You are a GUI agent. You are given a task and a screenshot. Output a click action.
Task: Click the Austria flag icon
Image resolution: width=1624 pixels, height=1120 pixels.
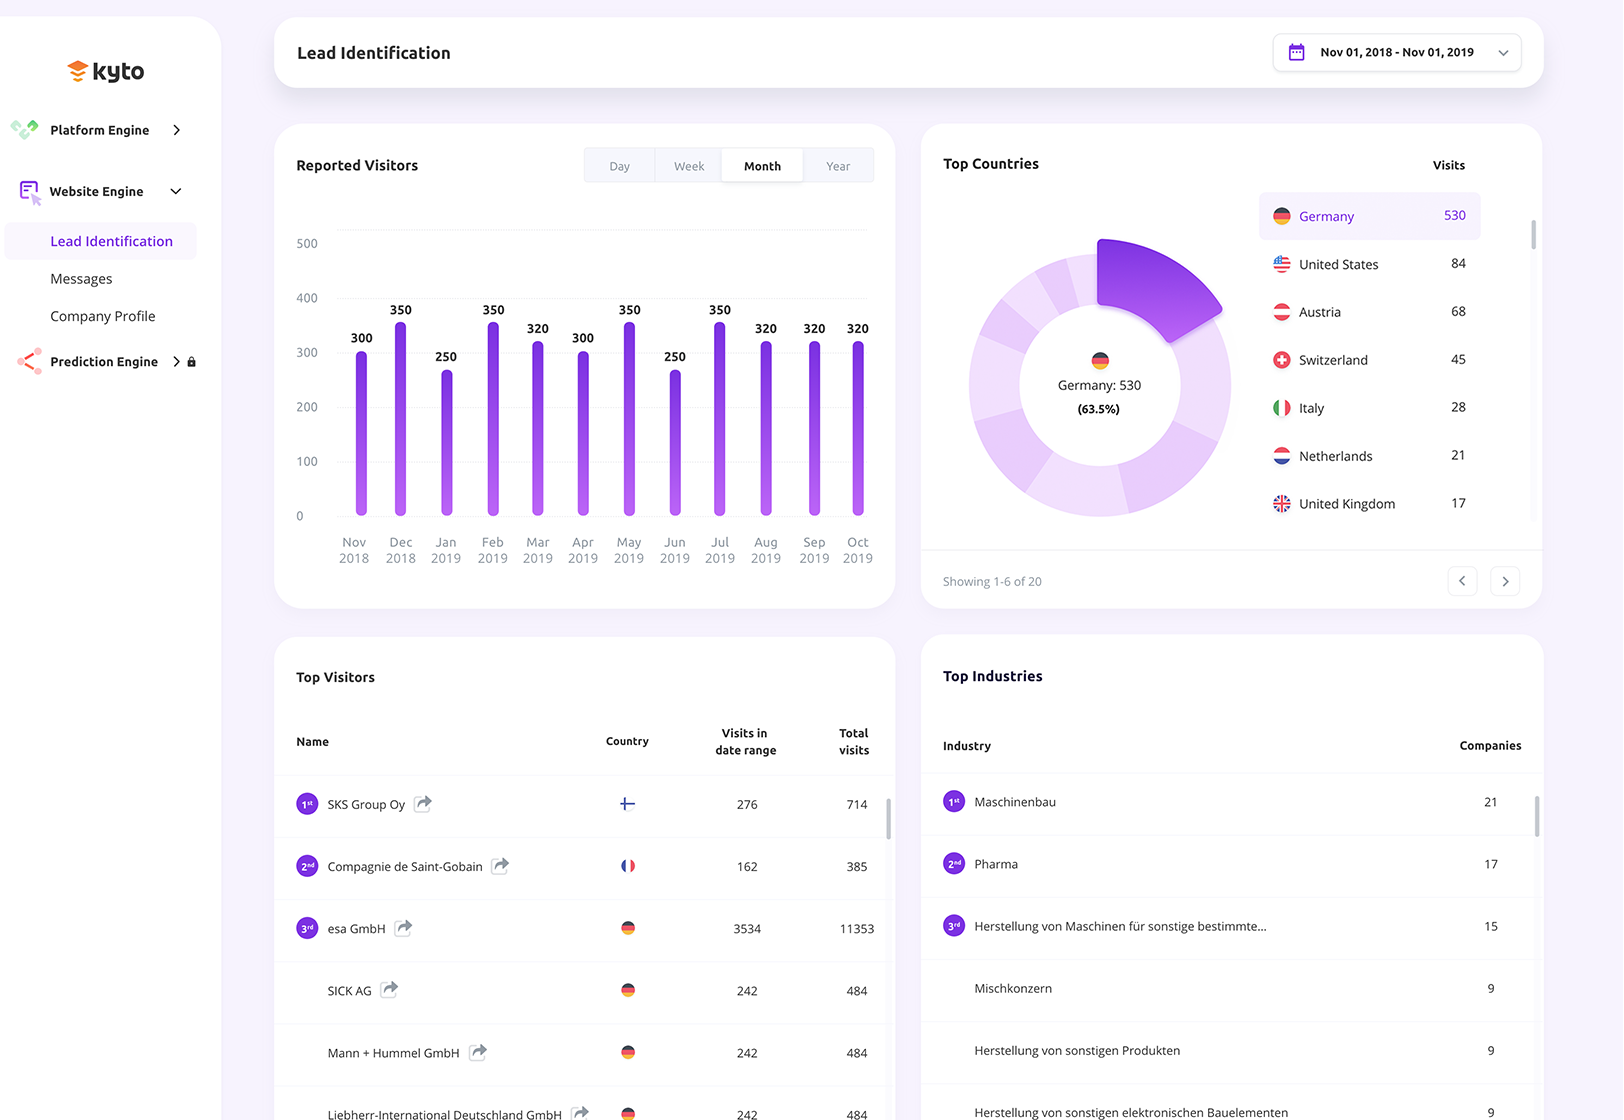1281,312
